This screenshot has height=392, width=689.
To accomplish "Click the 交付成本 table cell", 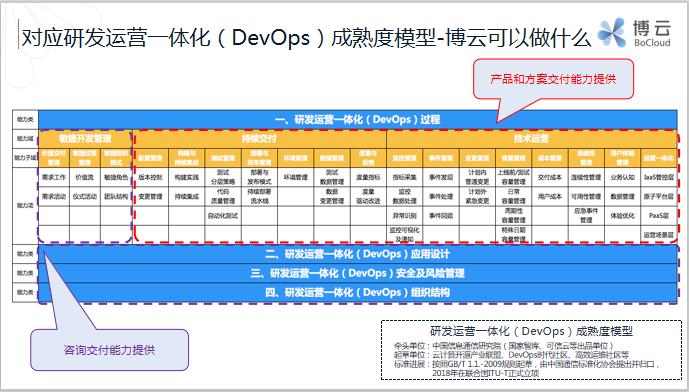I will [550, 177].
